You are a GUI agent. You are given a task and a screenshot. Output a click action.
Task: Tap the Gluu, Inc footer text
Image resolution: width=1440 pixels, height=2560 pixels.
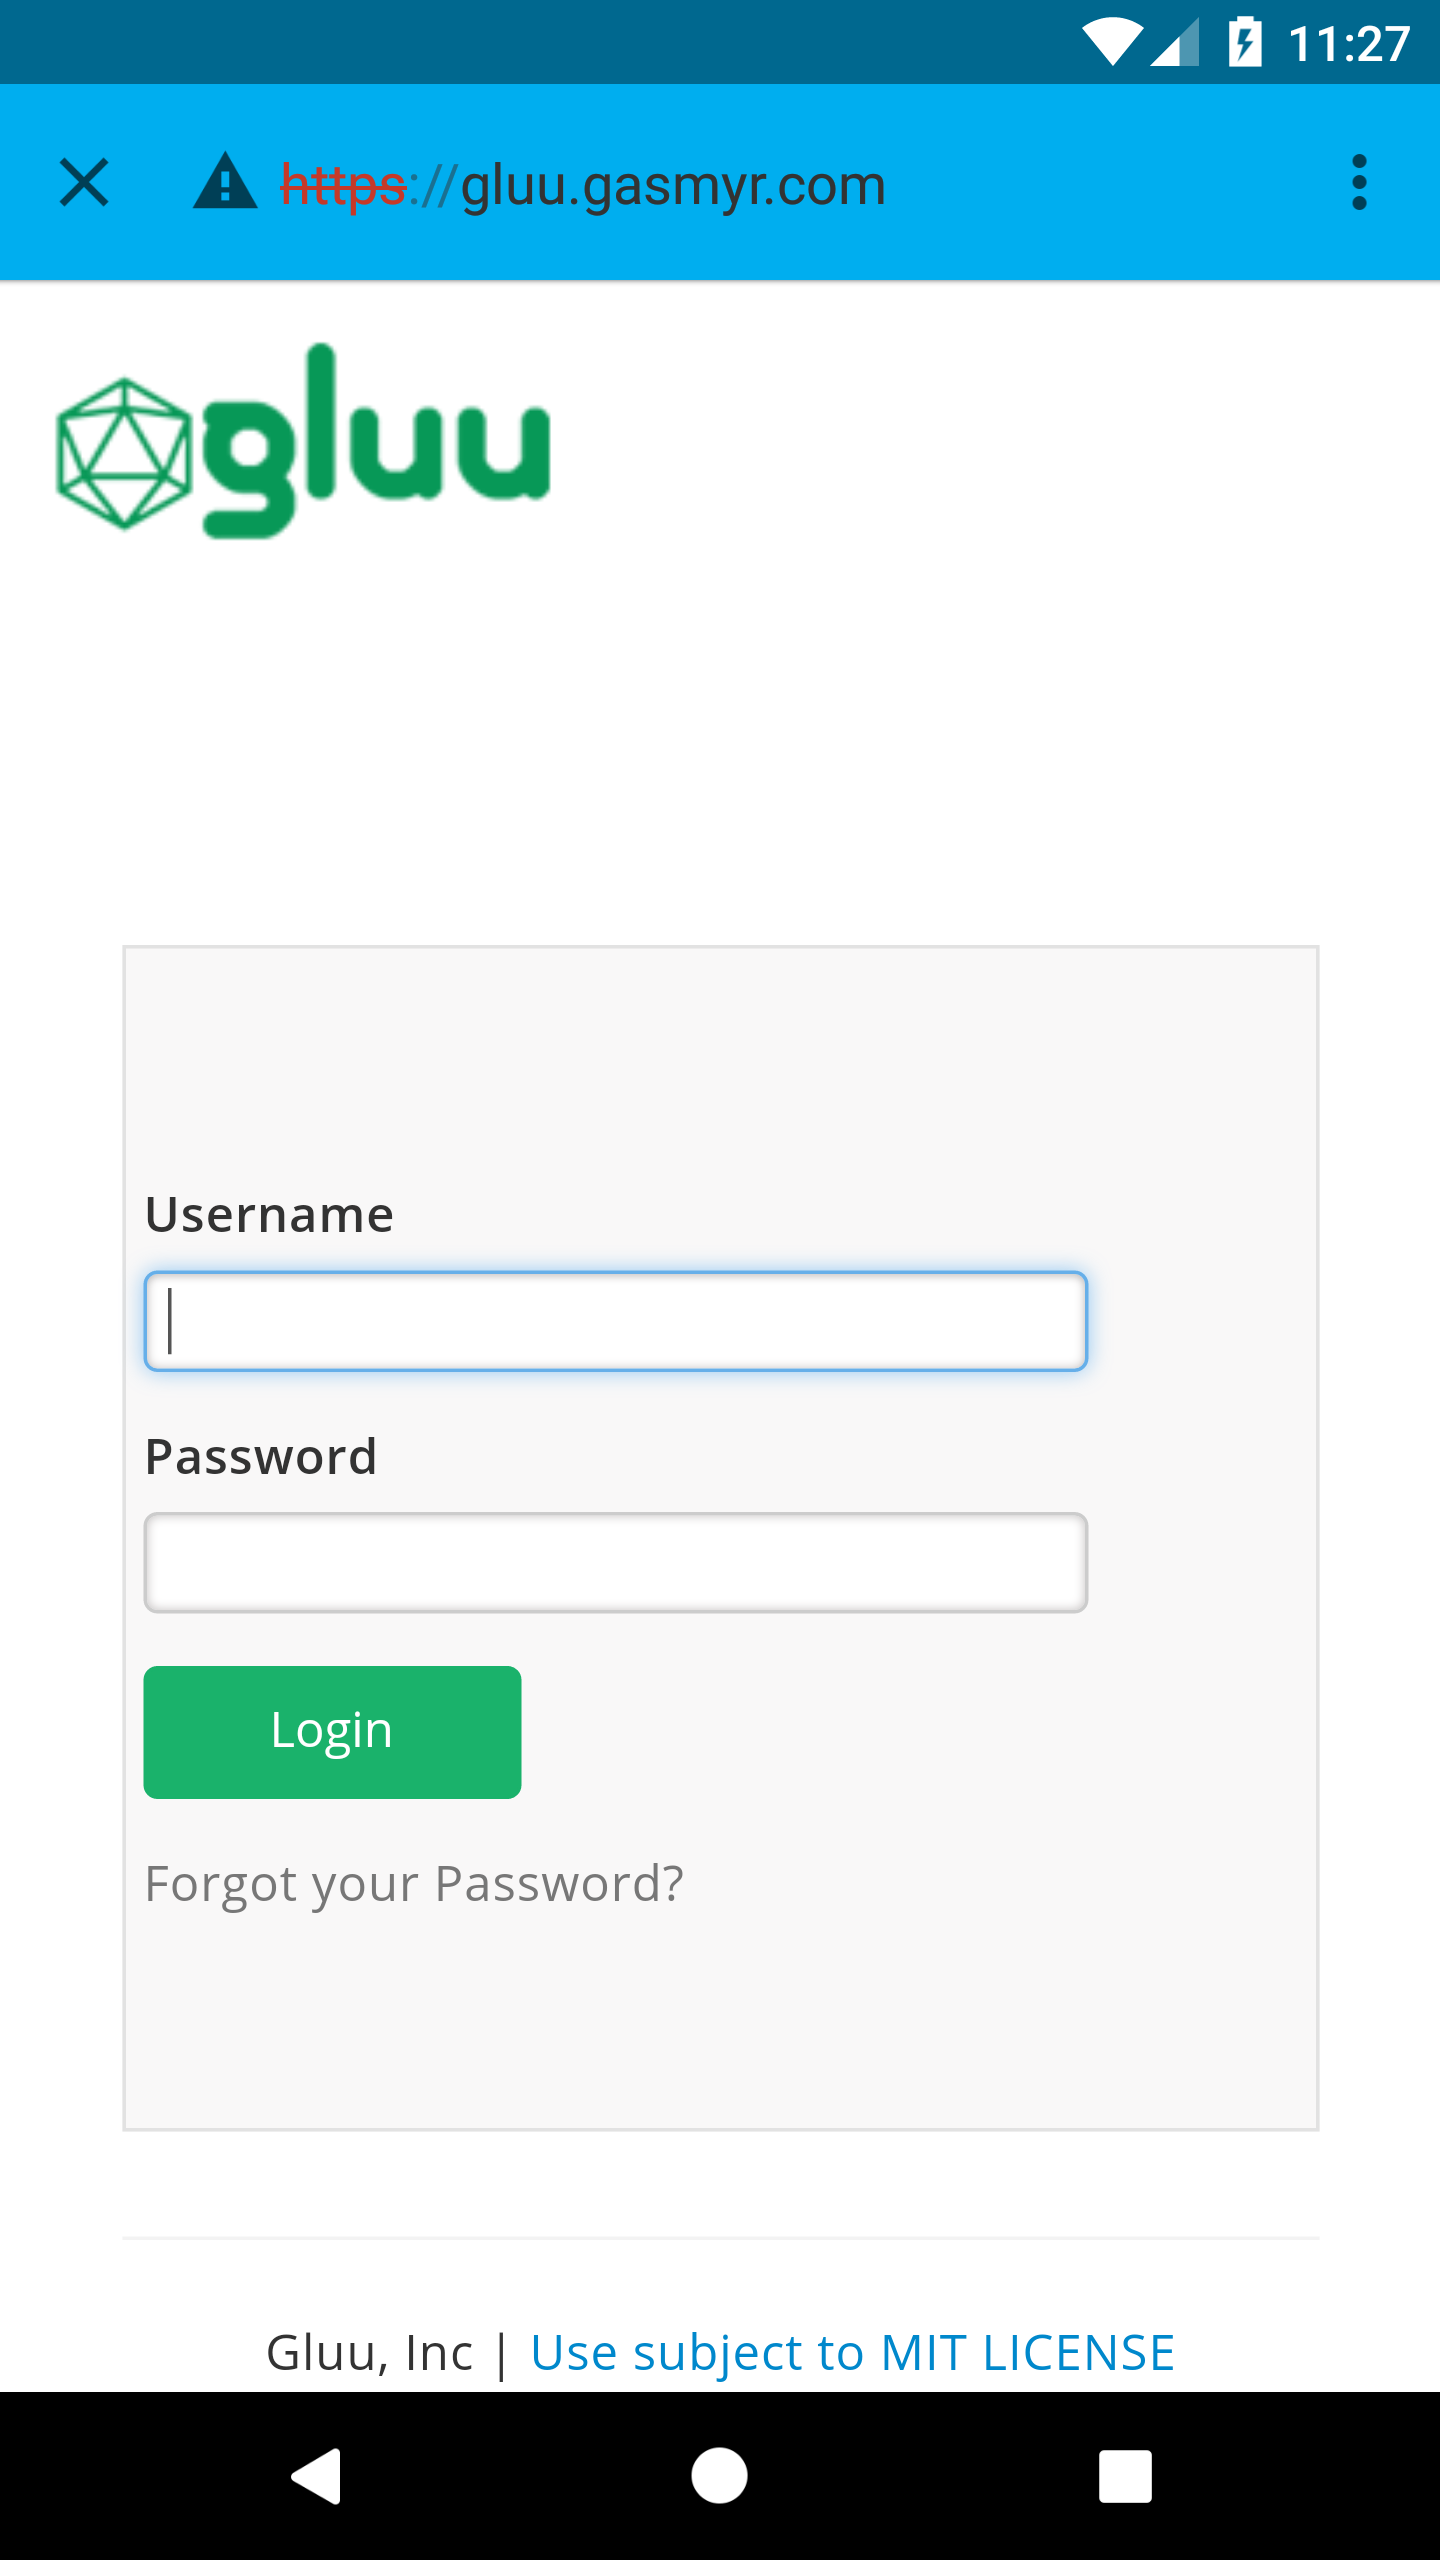(369, 2352)
